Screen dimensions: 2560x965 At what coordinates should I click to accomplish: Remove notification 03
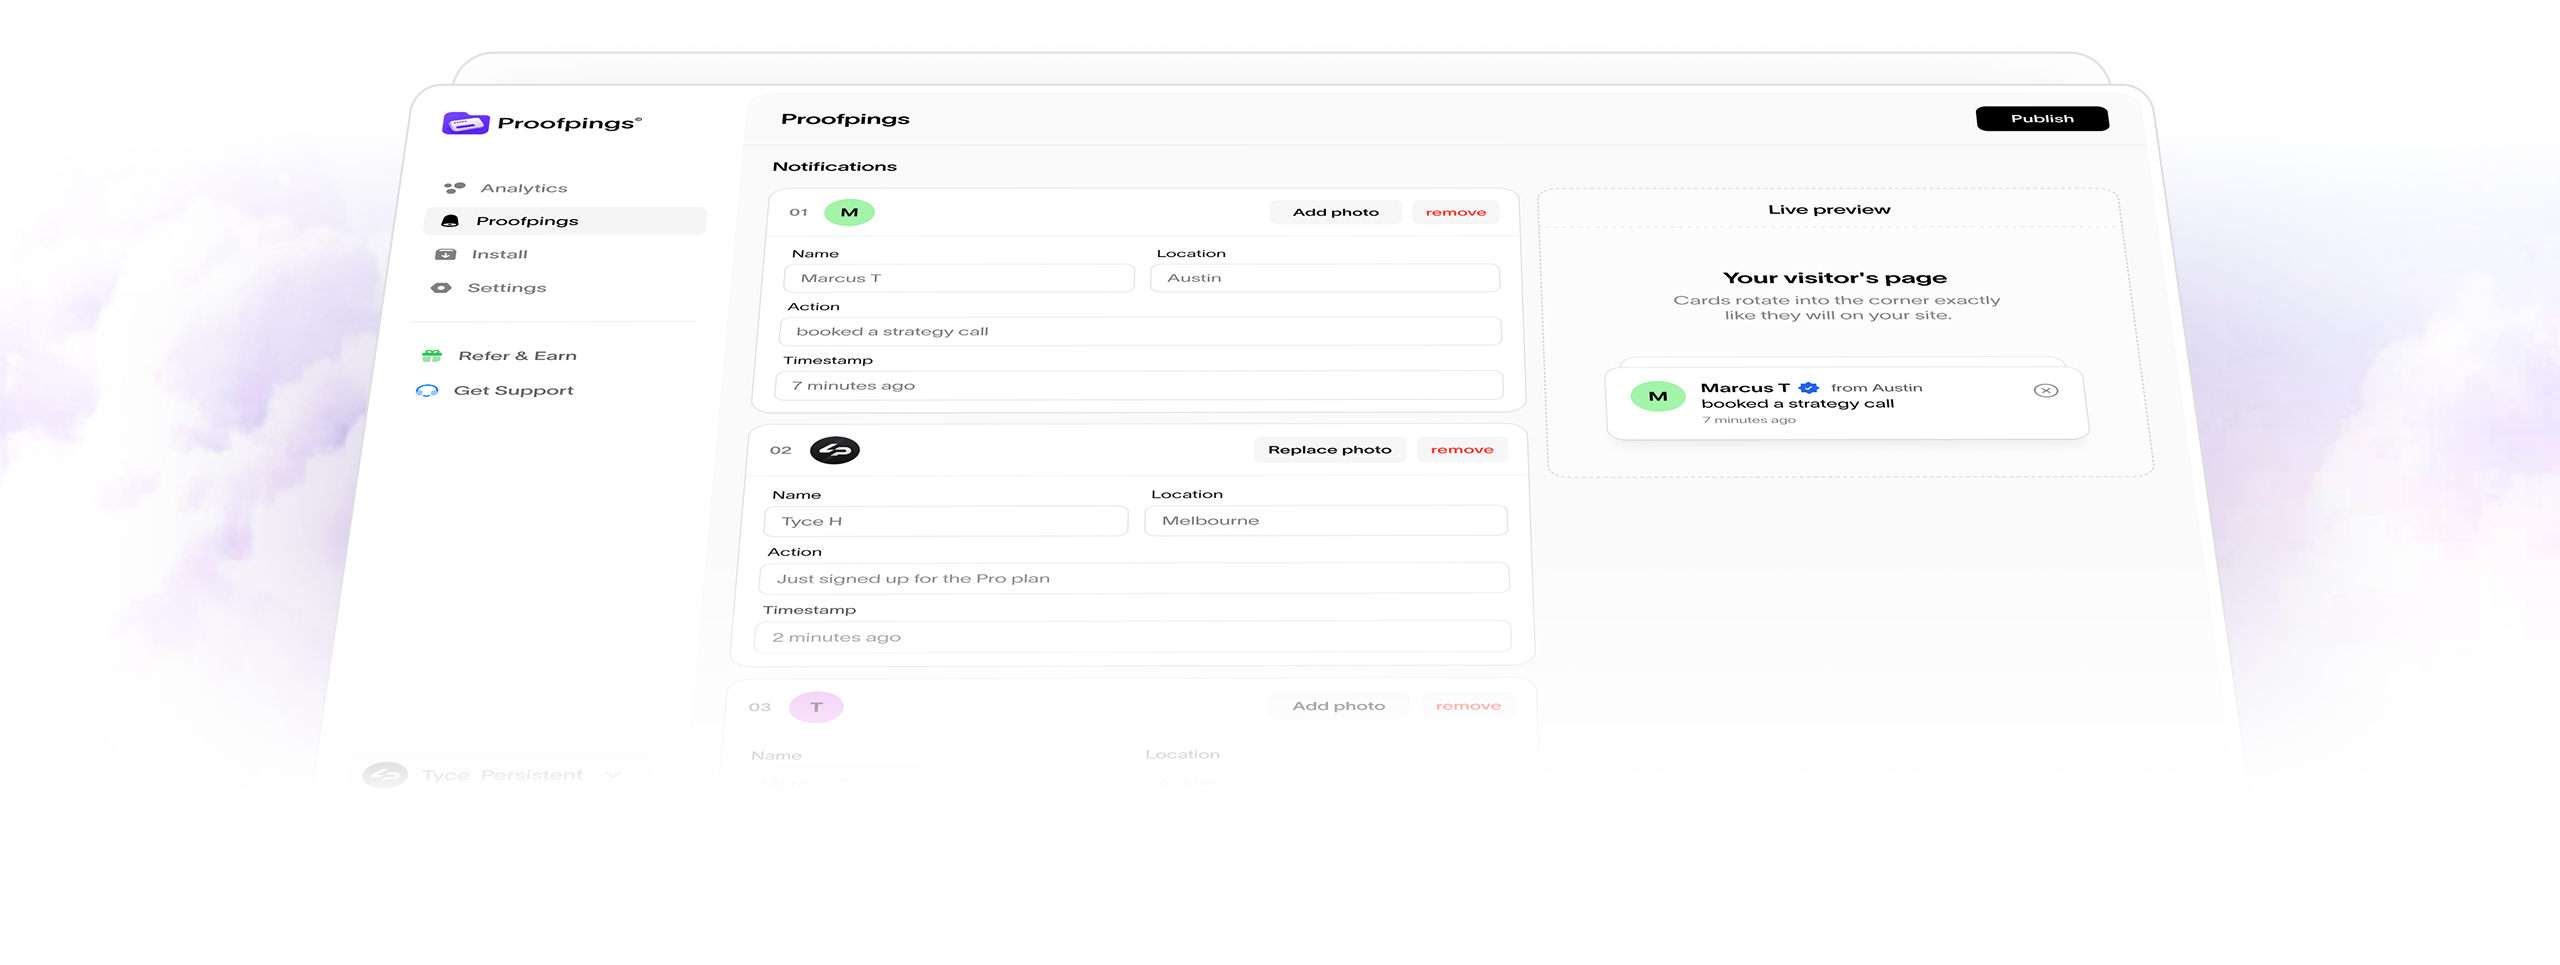1468,706
